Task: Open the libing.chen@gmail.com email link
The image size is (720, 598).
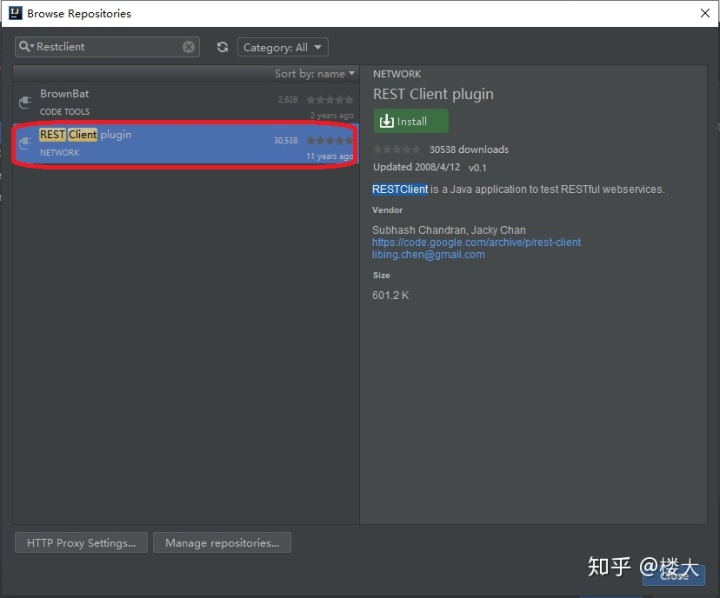Action: [428, 254]
